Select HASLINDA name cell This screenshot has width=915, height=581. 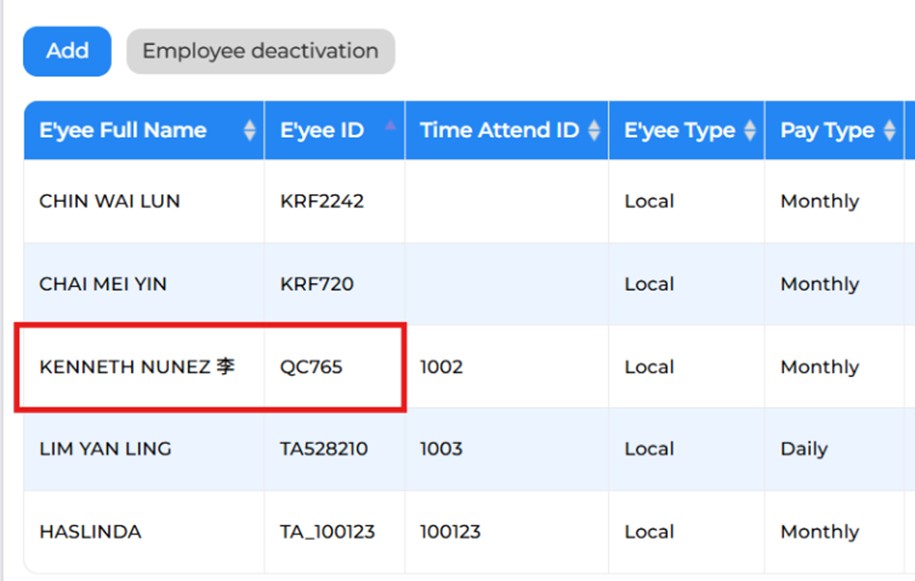pos(144,532)
